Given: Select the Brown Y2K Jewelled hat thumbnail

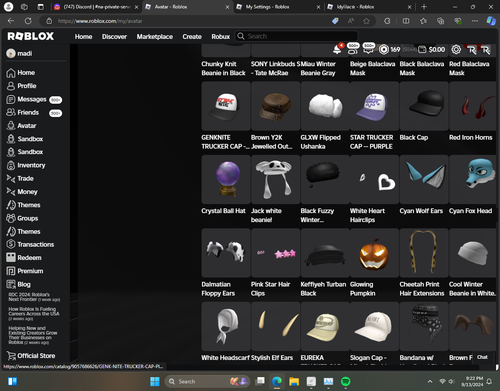Looking at the screenshot, I should [x=275, y=106].
